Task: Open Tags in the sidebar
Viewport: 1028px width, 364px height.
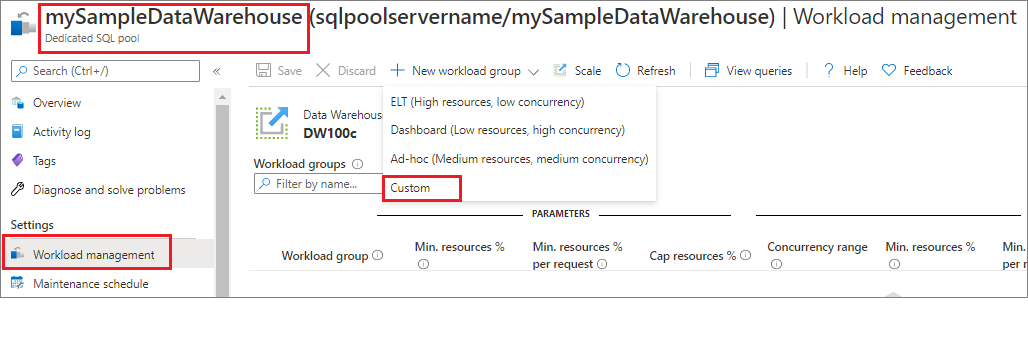Action: click(x=45, y=161)
